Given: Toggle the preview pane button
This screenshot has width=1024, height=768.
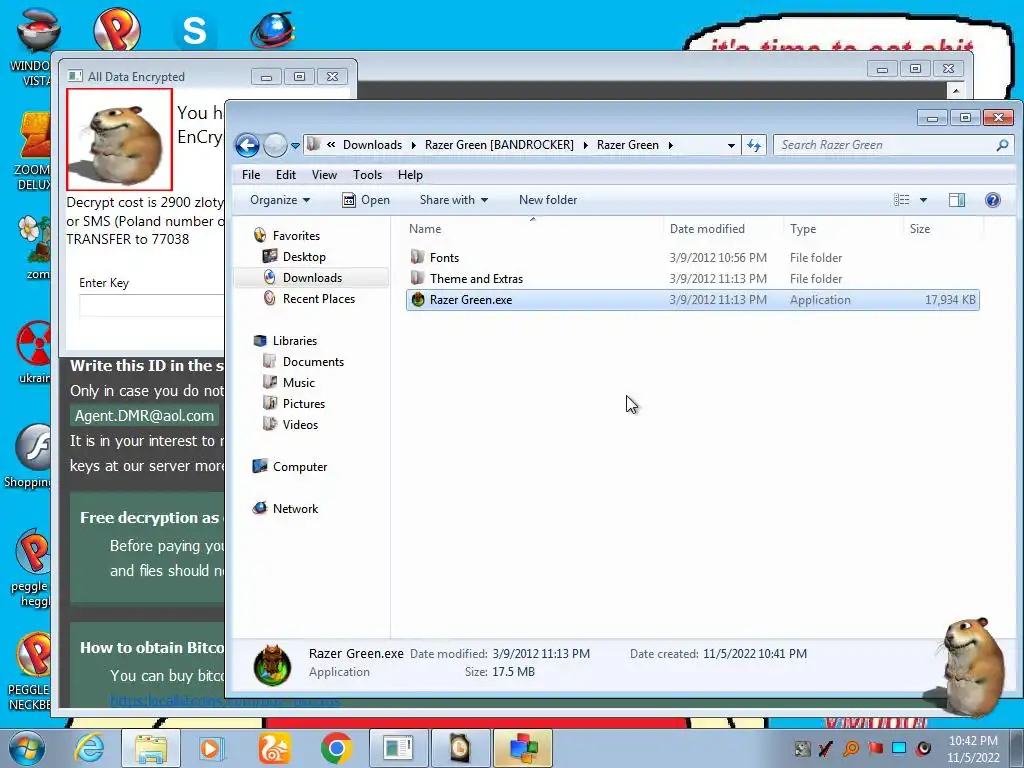Looking at the screenshot, I should tap(957, 200).
